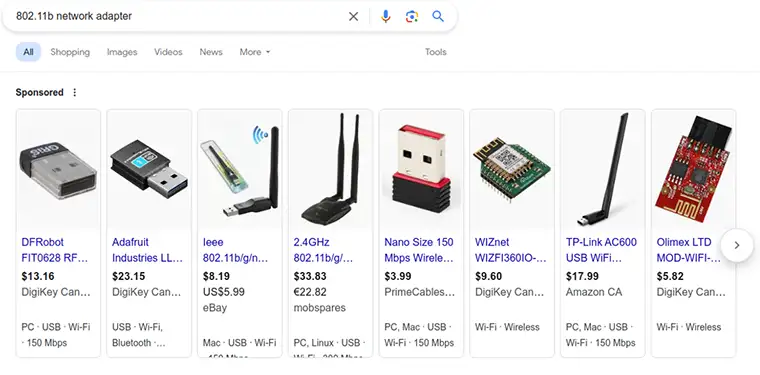Switch to the Images tab
Image resolution: width=760 pixels, height=375 pixels.
122,52
